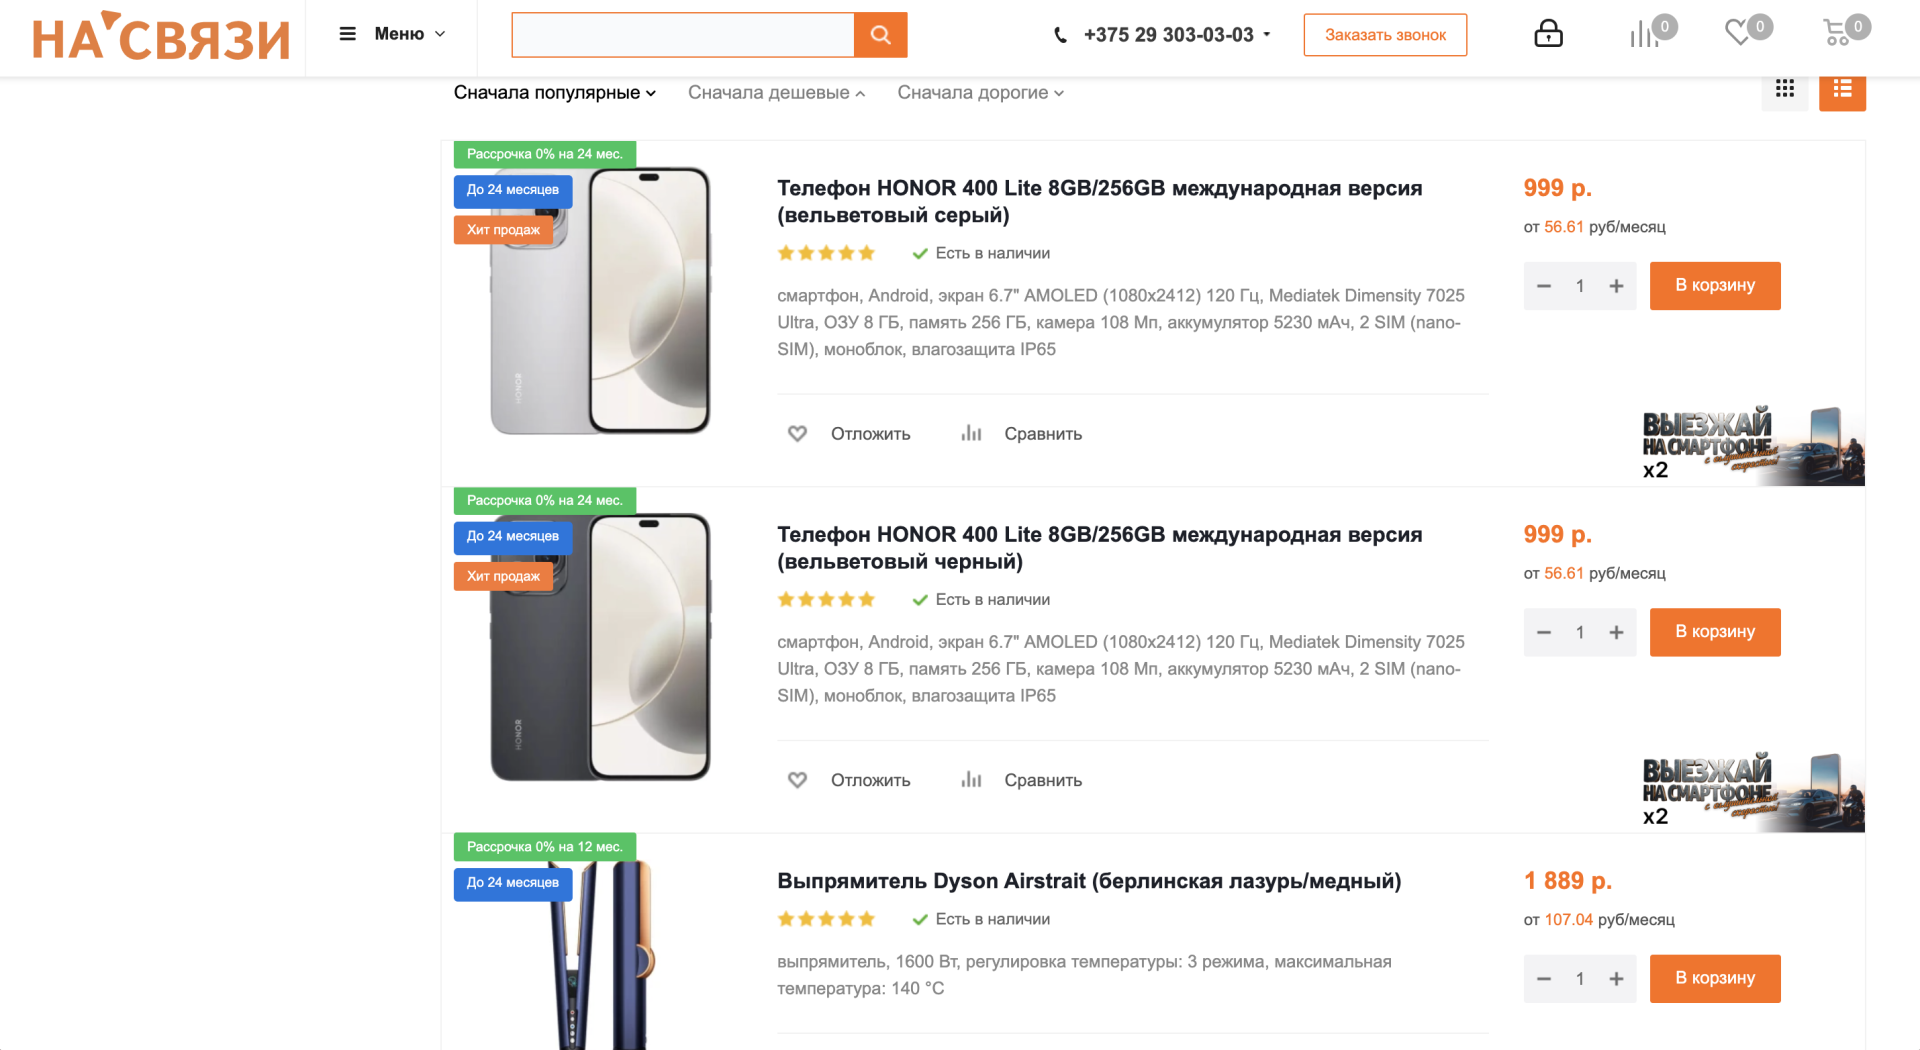The image size is (1920, 1050).
Task: Open the cart icon showing 0 items
Action: tap(1840, 32)
